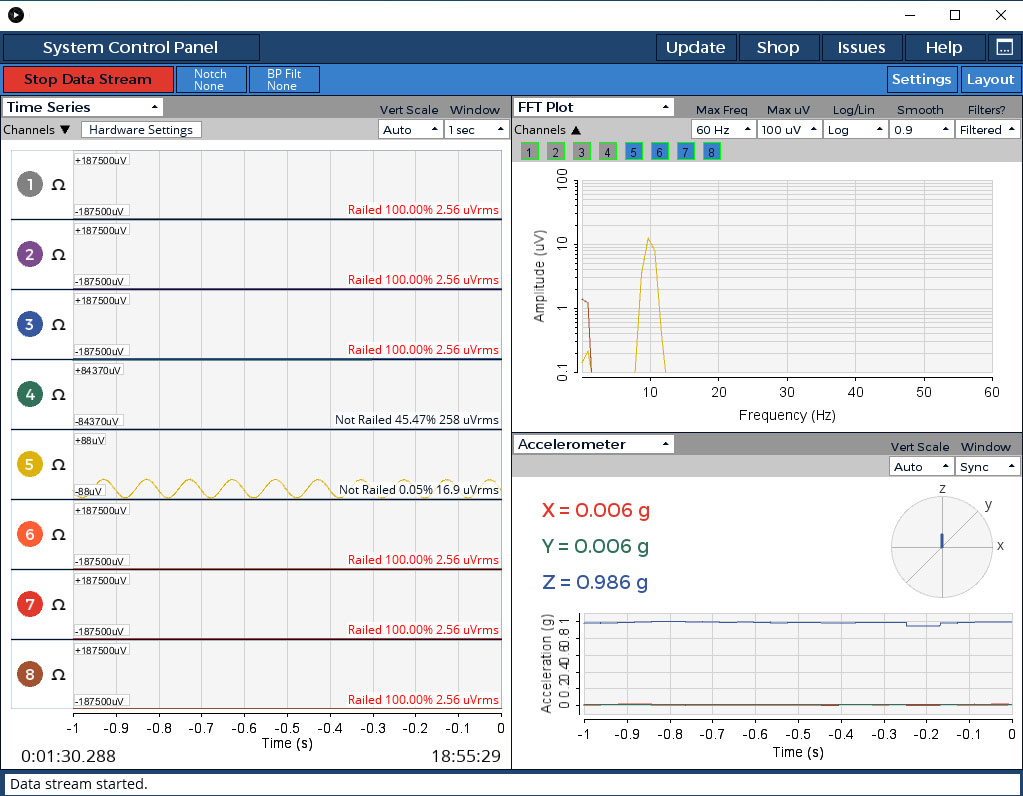Open Hardware Settings
Image resolution: width=1023 pixels, height=796 pixels.
[x=141, y=130]
